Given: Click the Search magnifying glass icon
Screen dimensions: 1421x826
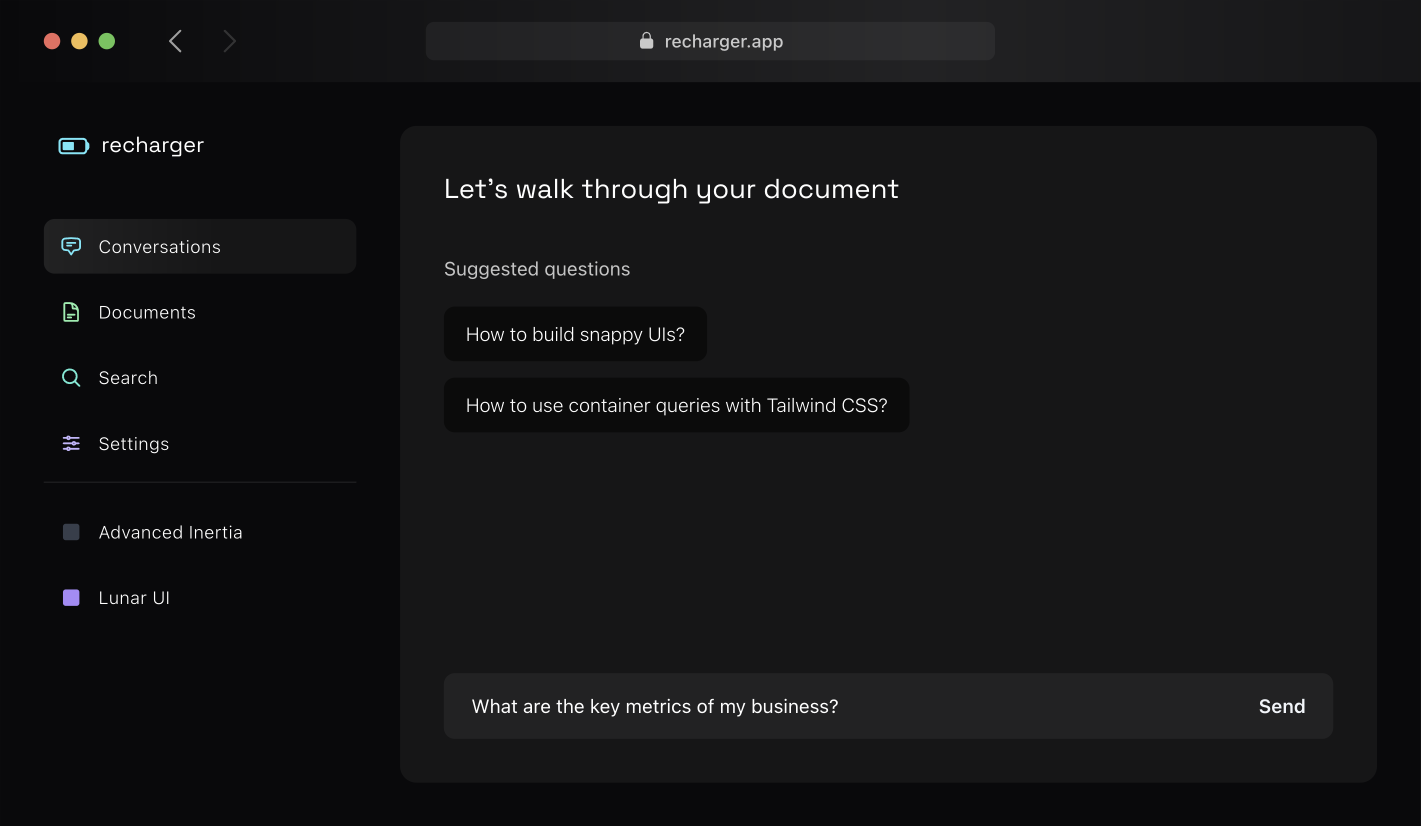Looking at the screenshot, I should 71,378.
